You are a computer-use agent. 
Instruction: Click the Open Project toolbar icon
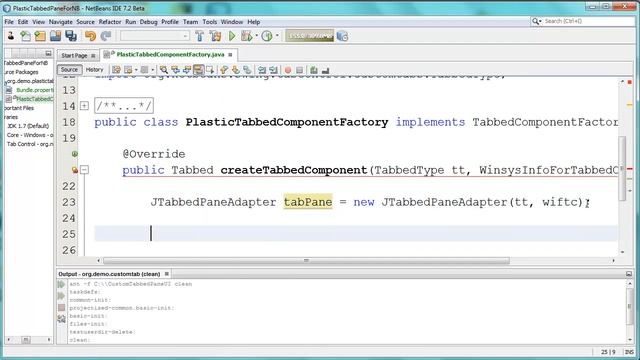56,36
